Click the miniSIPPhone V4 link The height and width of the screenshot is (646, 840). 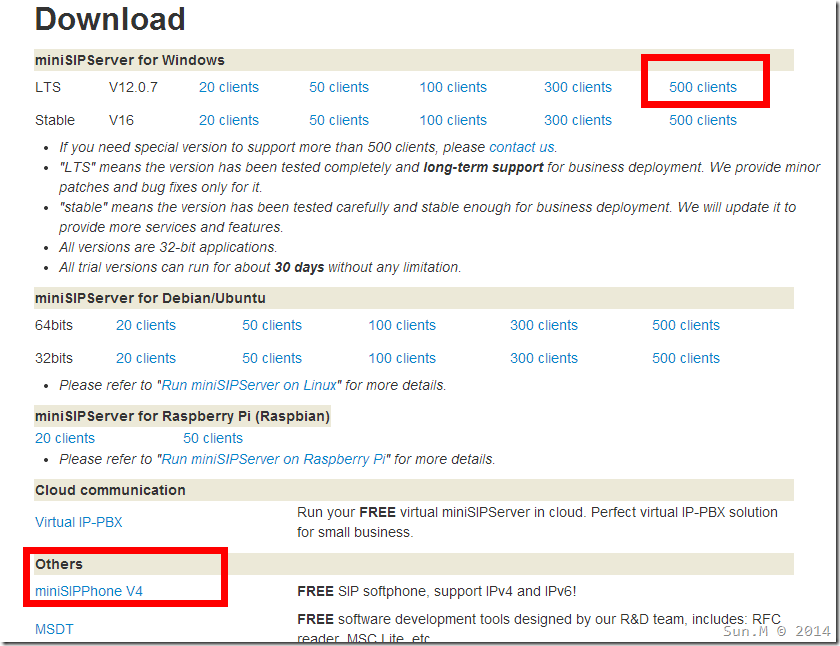(x=88, y=591)
